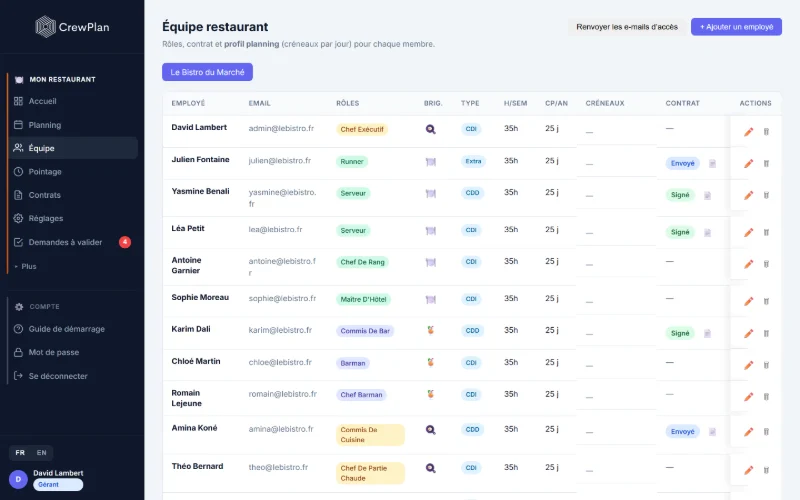Edit Romain Lejeune with pencil icon

(748, 397)
